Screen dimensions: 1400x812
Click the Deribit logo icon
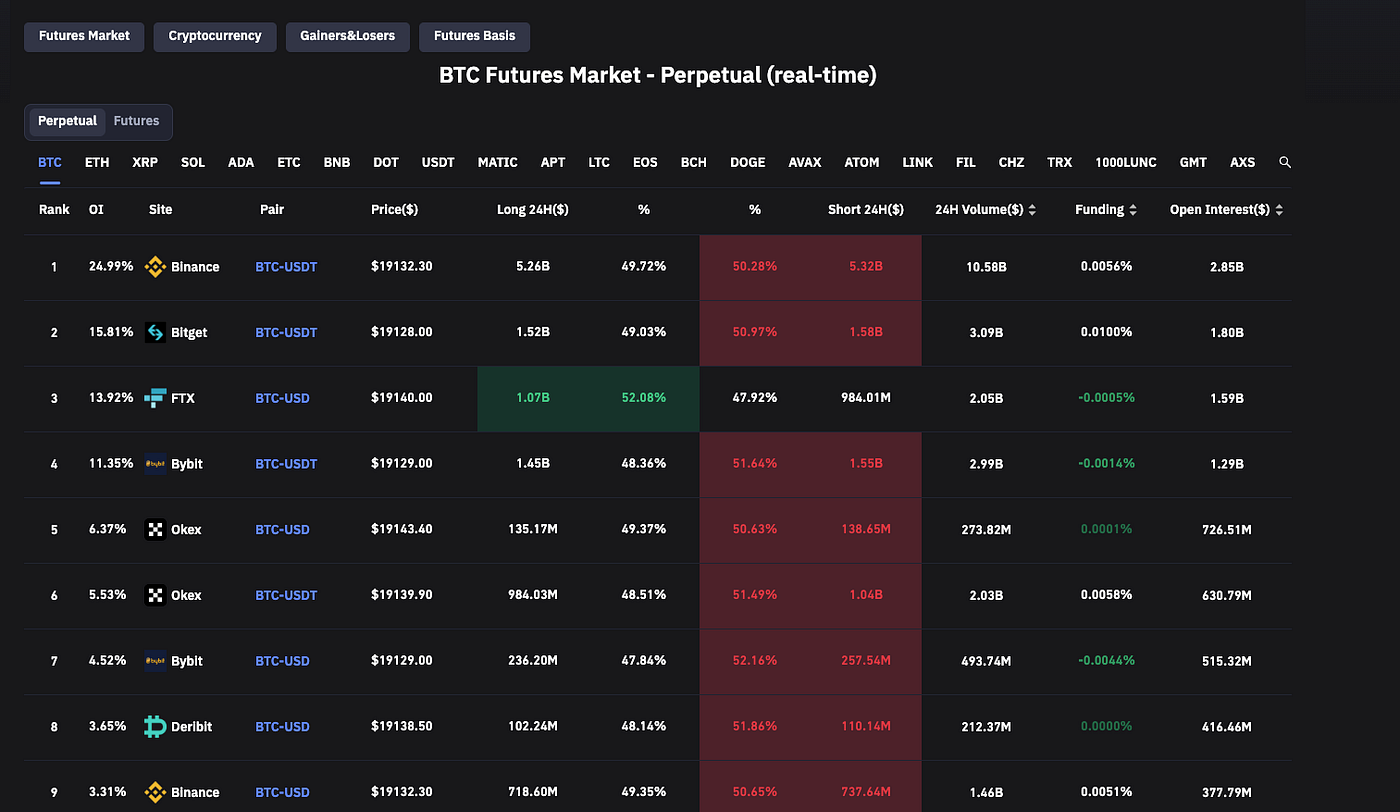(x=155, y=727)
